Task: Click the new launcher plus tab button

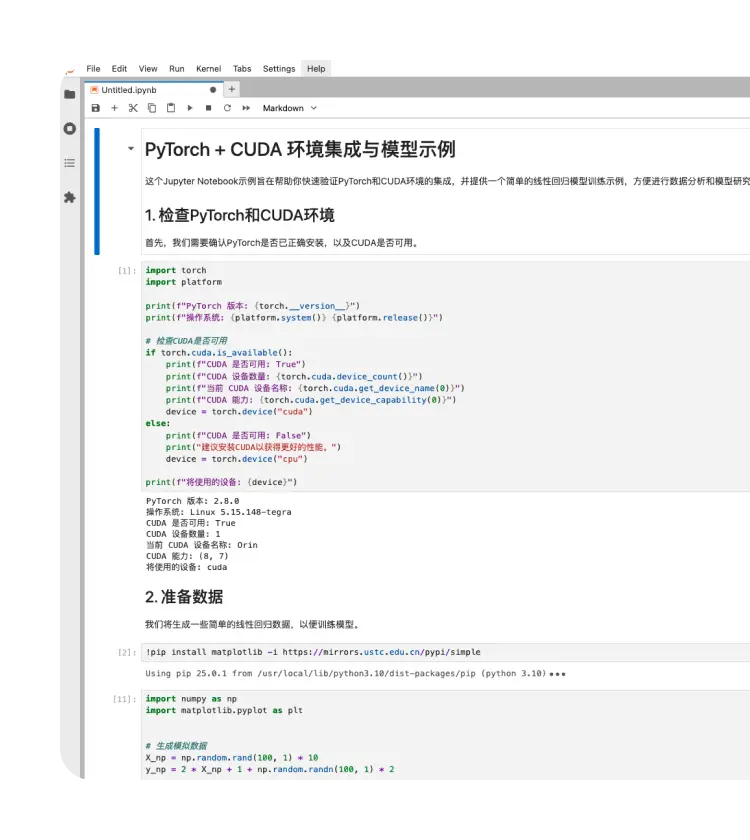Action: pyautogui.click(x=232, y=89)
